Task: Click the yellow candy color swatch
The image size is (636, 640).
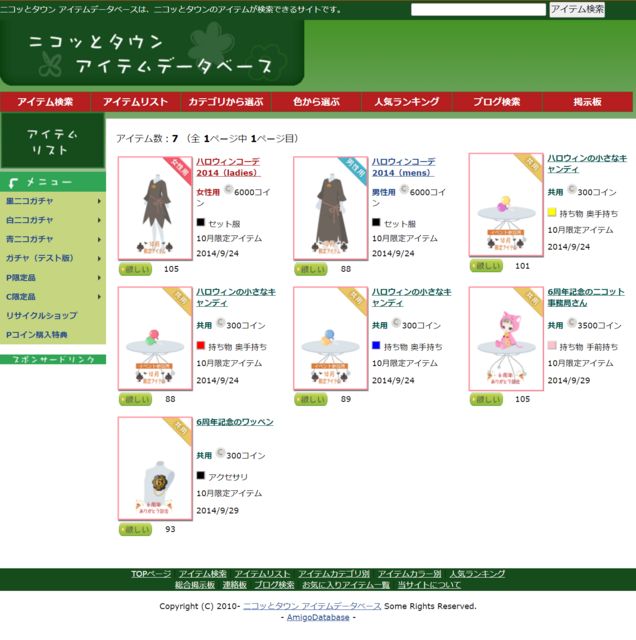Action: [x=552, y=212]
